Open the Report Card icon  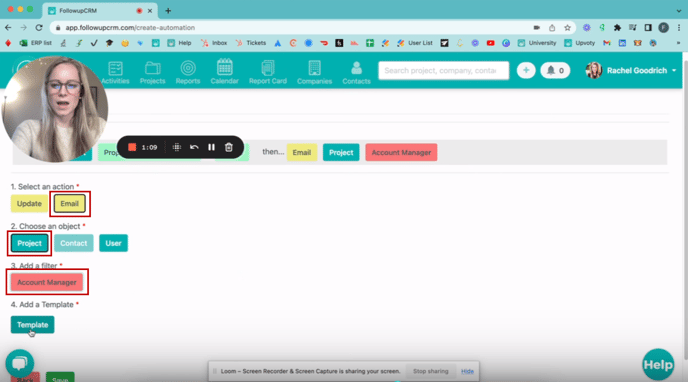coord(268,72)
